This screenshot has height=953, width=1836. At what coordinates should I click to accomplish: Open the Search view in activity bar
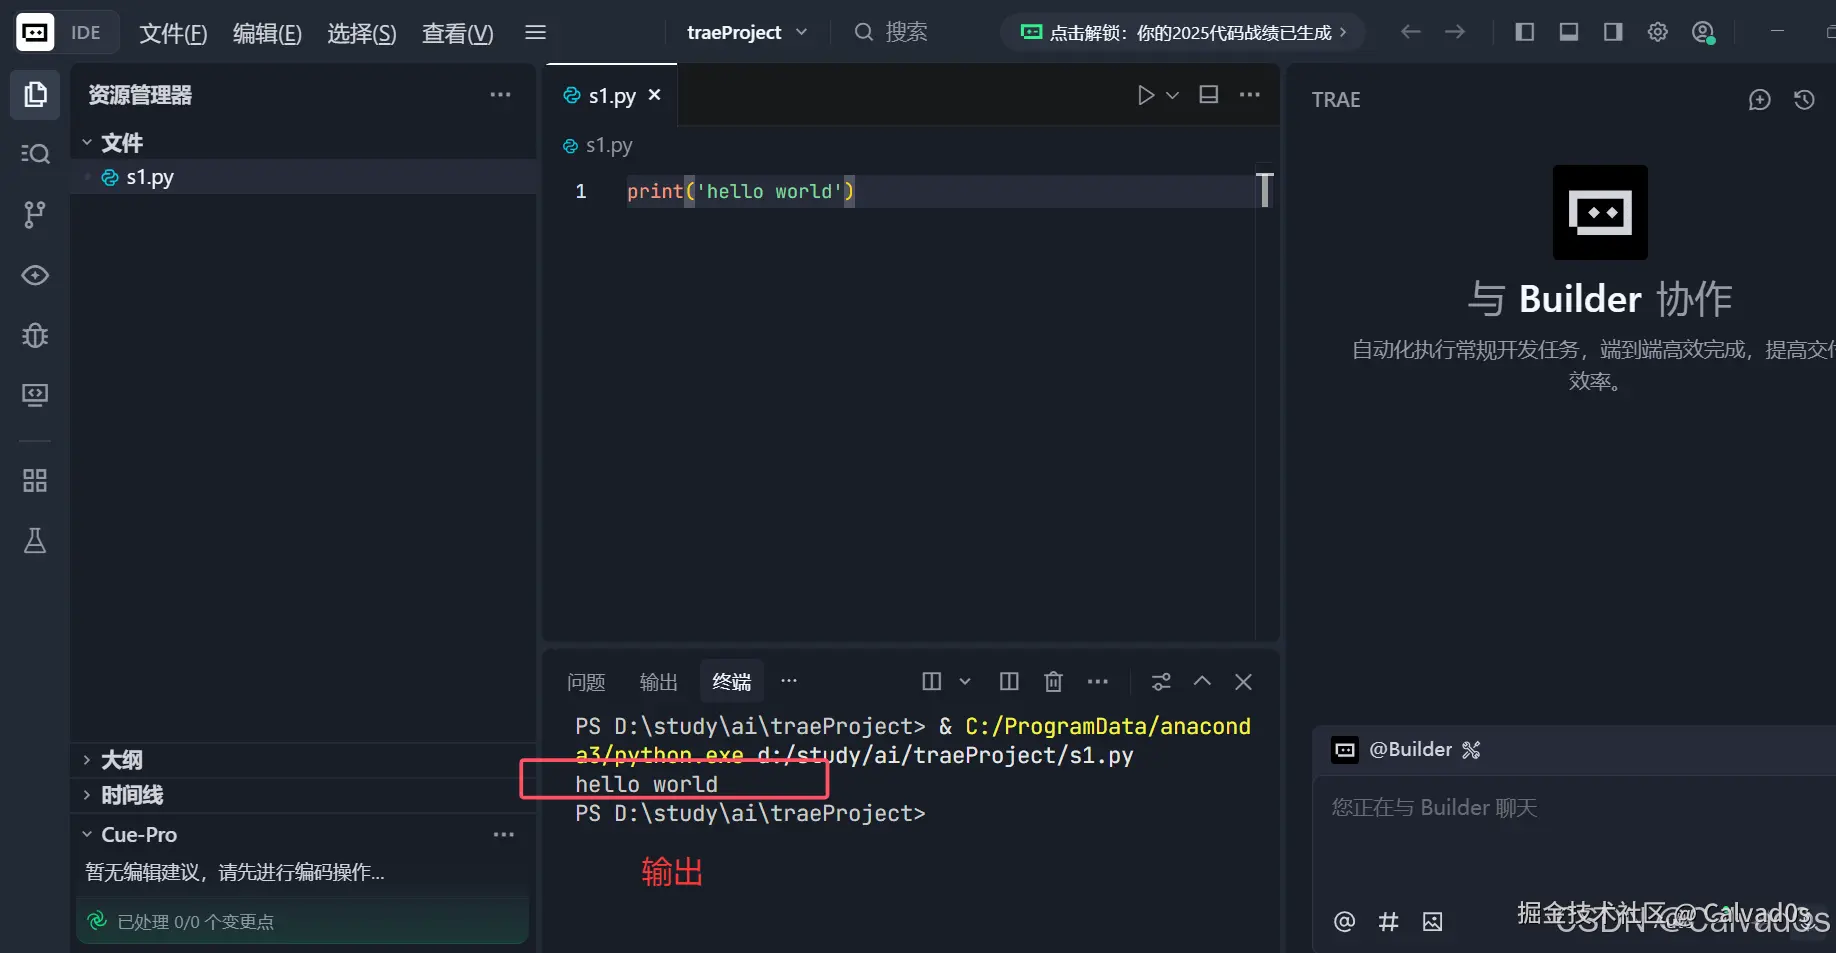(35, 153)
